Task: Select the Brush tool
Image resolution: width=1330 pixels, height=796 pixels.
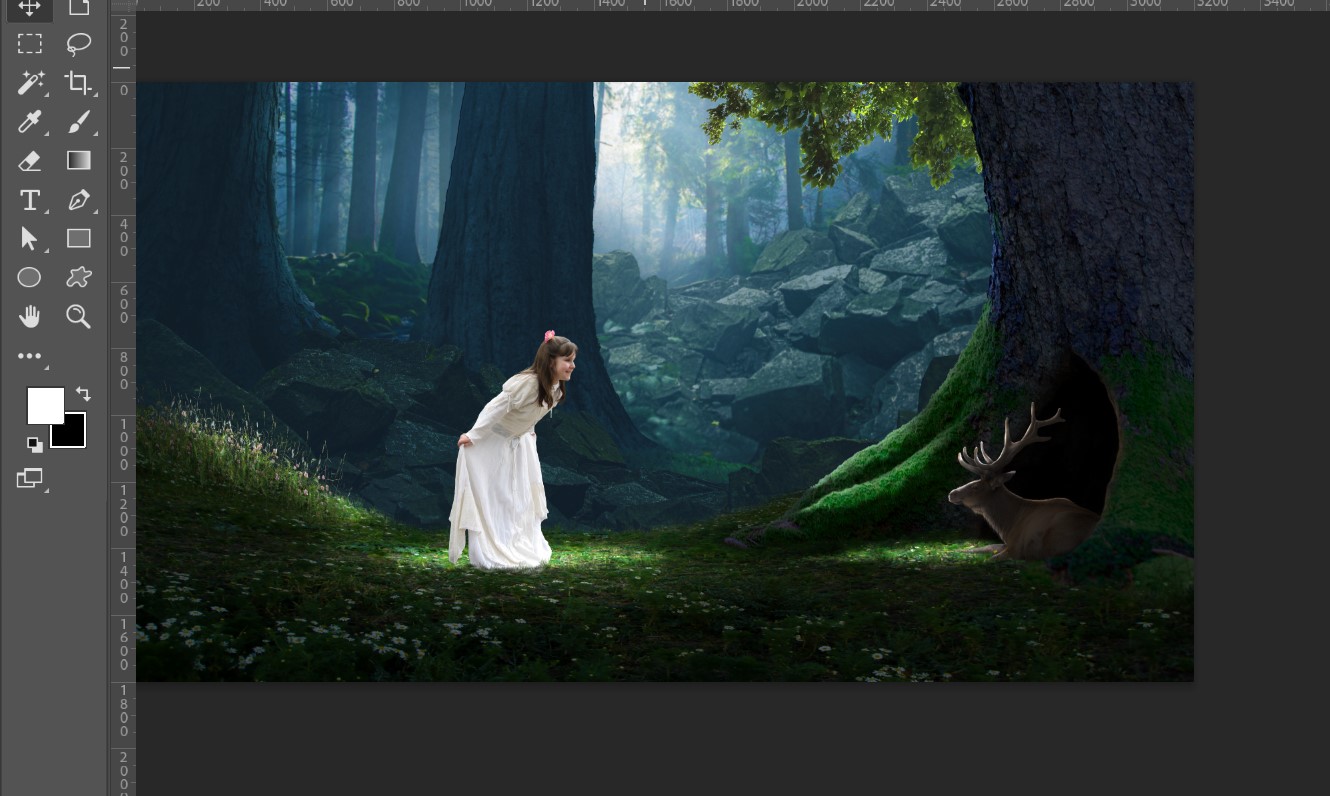Action: pos(79,122)
